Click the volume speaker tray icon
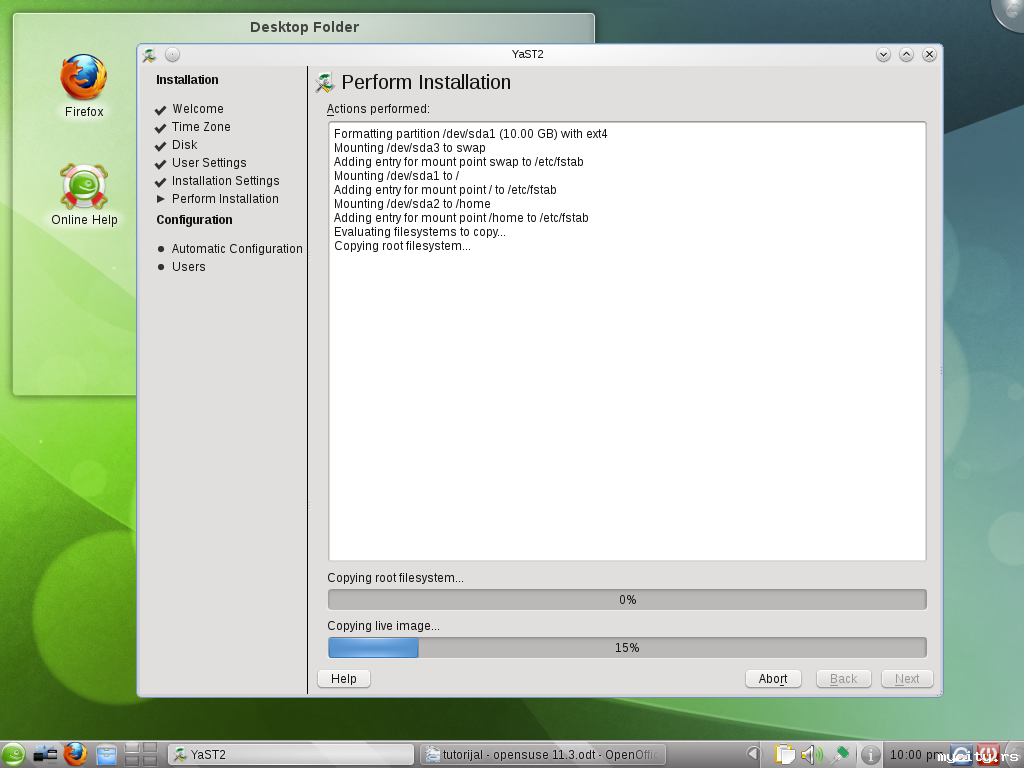The height and width of the screenshot is (768, 1024). point(811,754)
